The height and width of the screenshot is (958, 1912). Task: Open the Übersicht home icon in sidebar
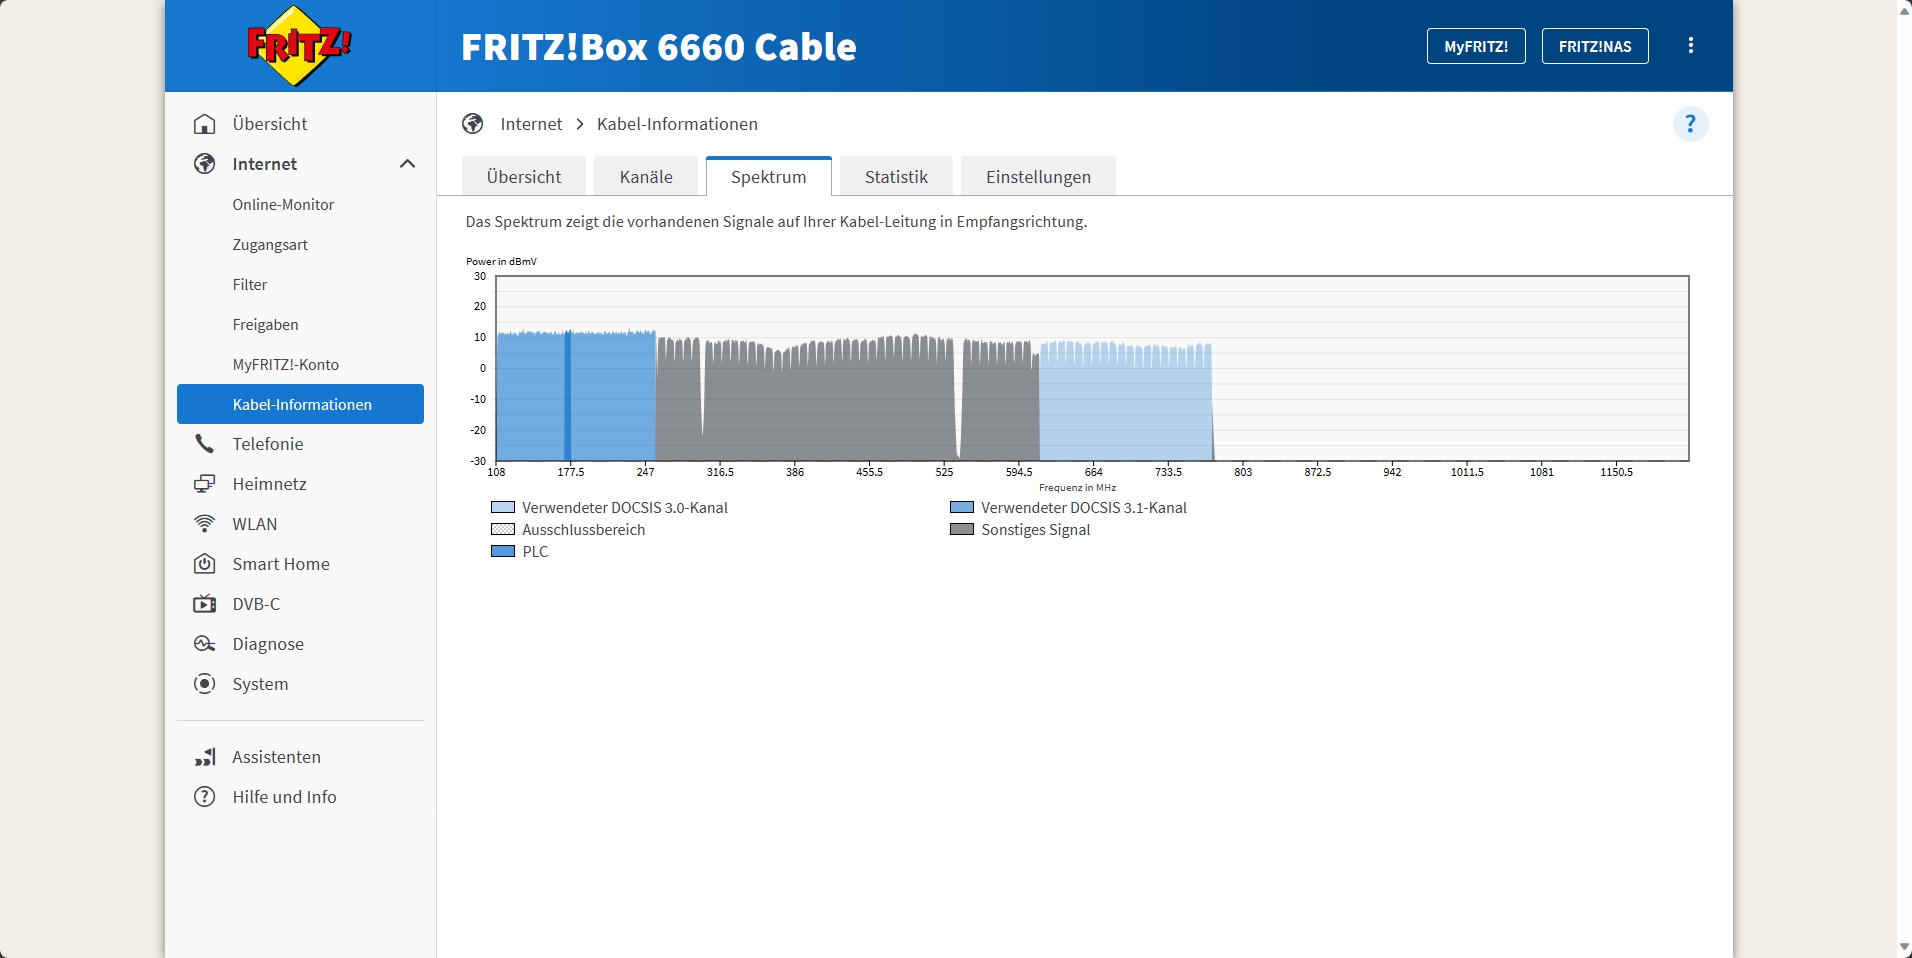click(204, 124)
